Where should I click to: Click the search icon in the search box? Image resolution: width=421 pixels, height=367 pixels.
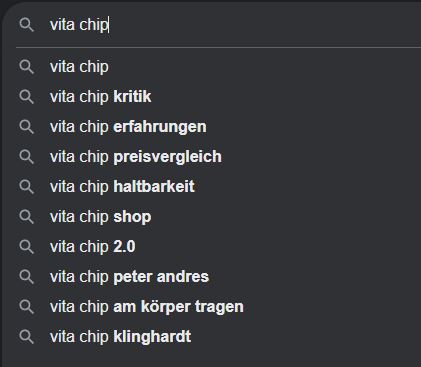coord(26,25)
